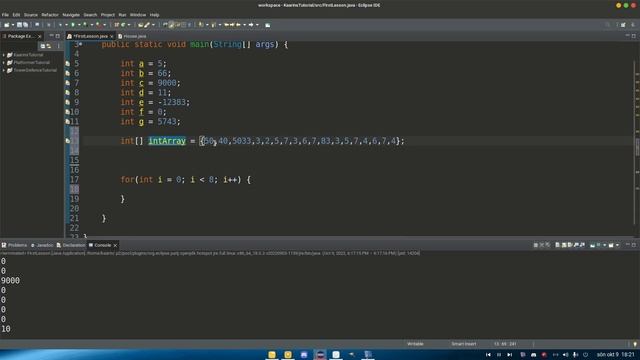Click the microphone icon in system tray
The height and width of the screenshot is (360, 640).
click(575, 355)
